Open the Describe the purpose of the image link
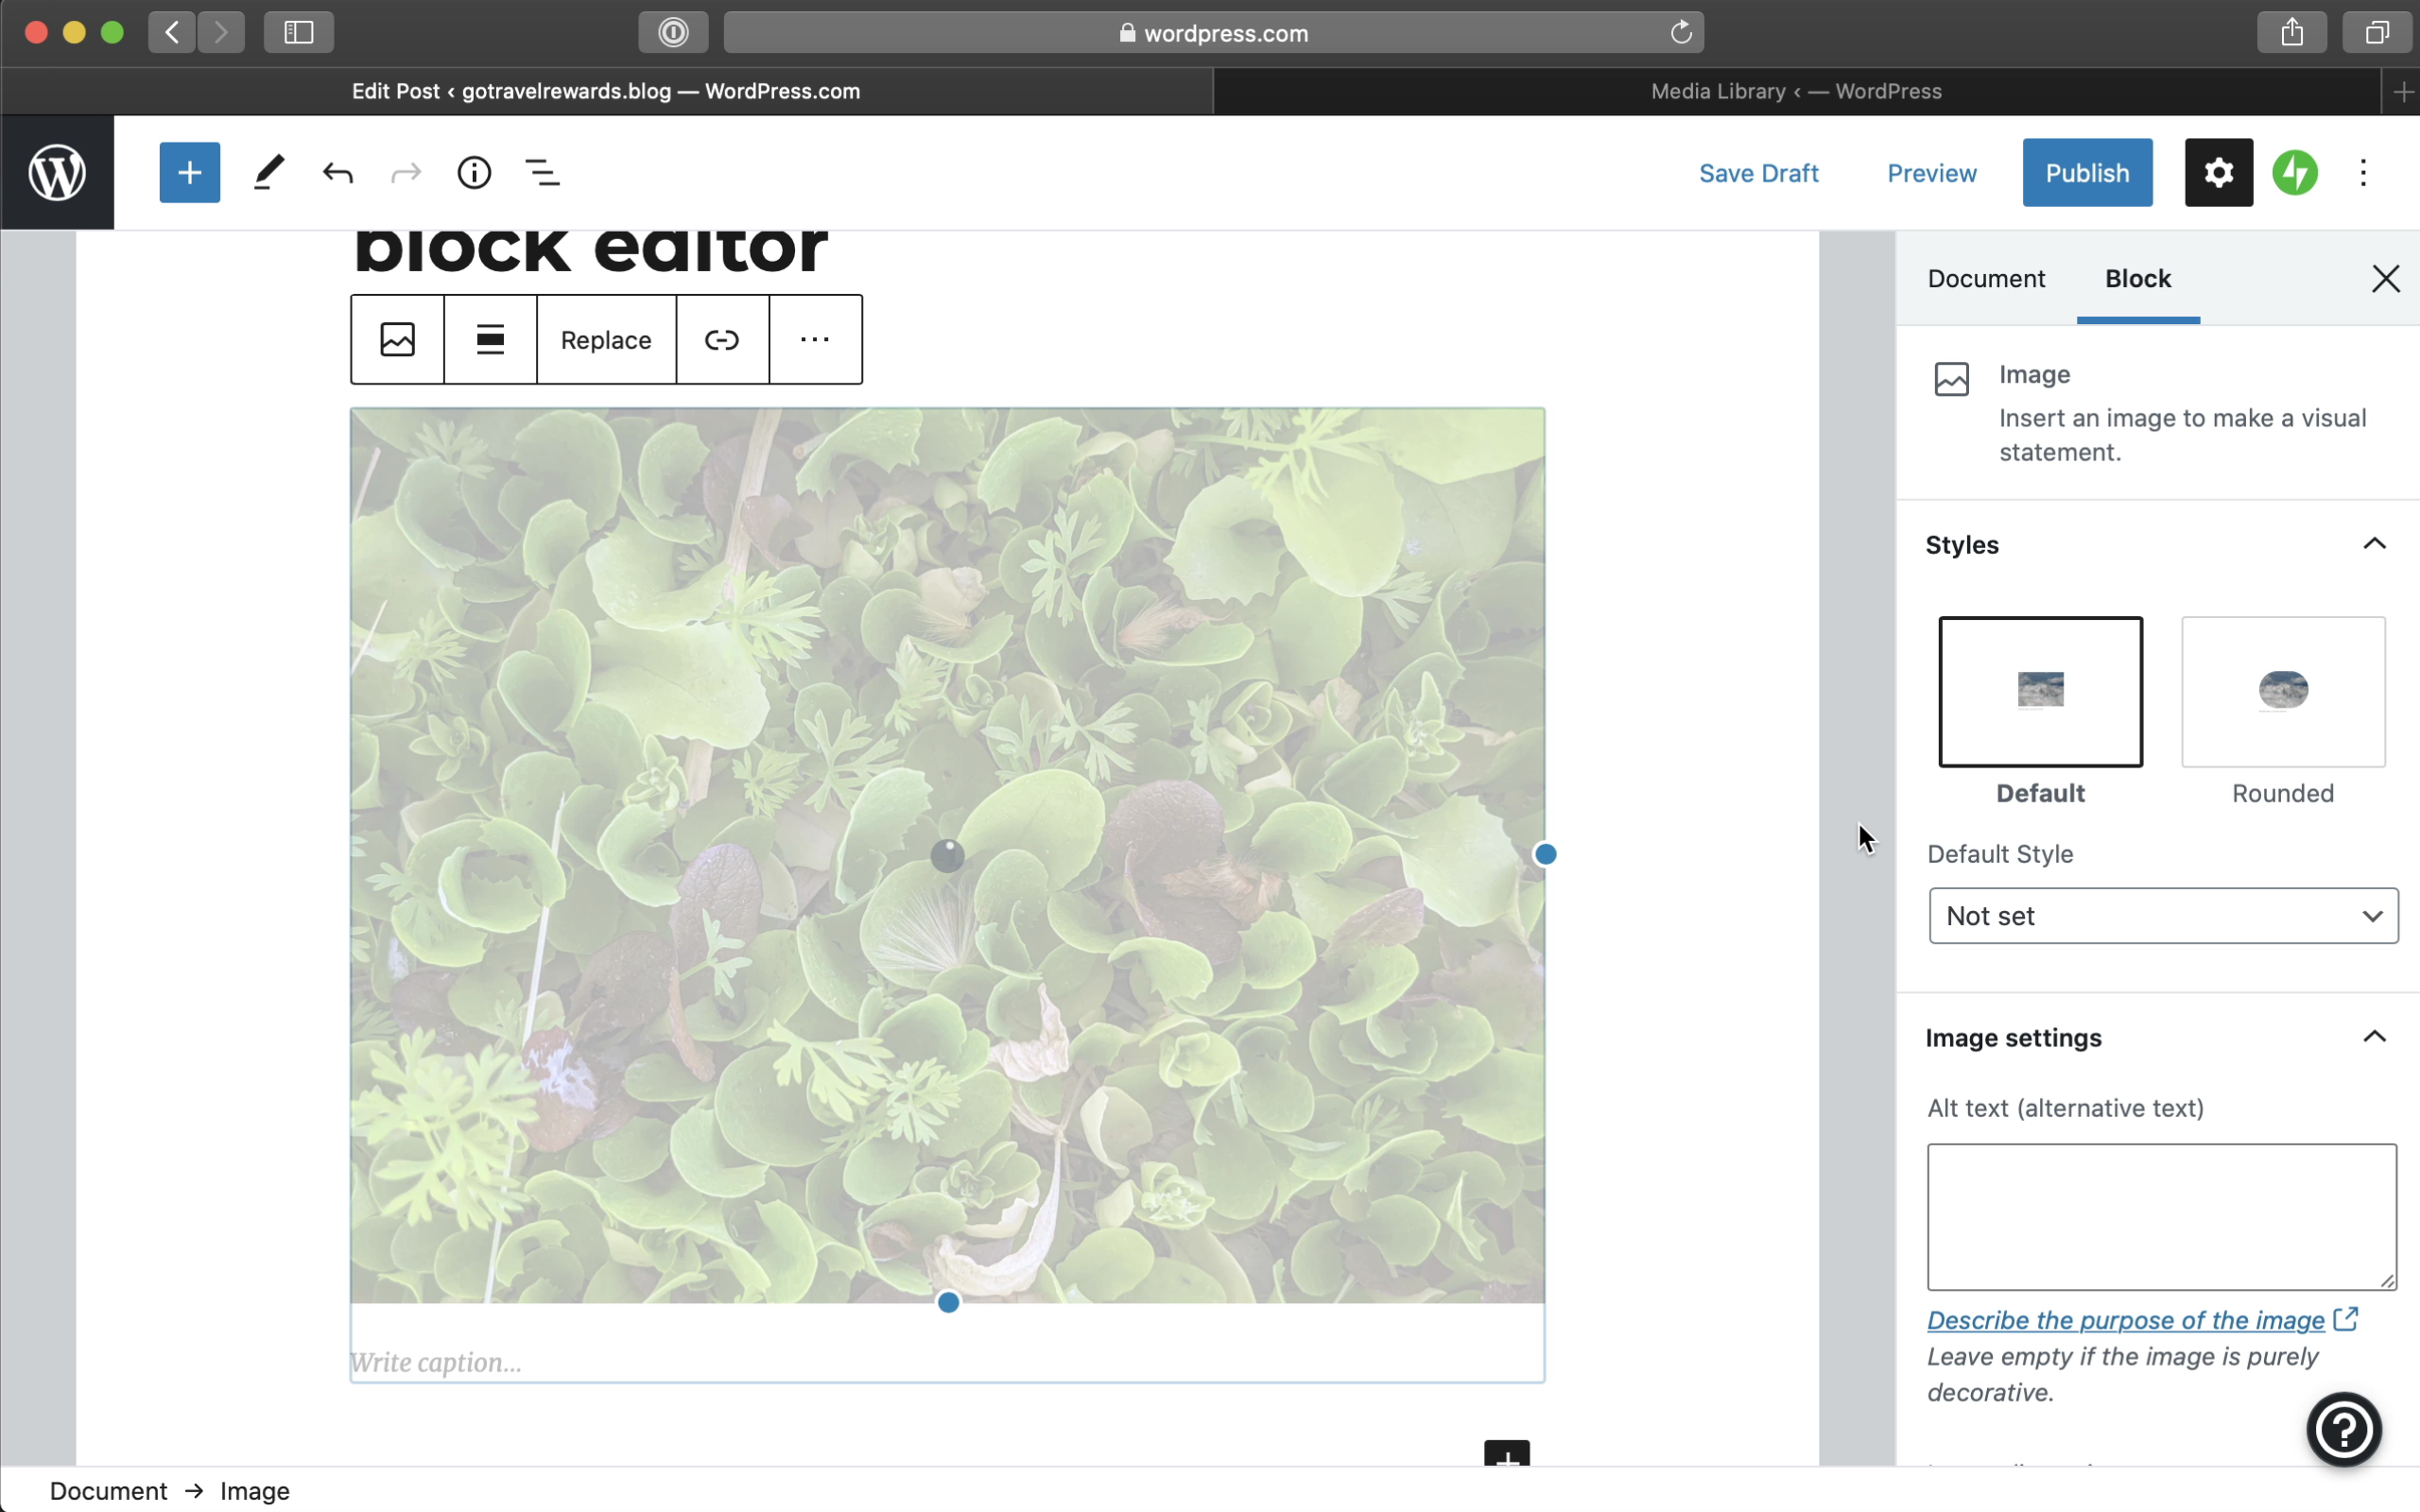Image resolution: width=2420 pixels, height=1512 pixels. click(x=2125, y=1320)
